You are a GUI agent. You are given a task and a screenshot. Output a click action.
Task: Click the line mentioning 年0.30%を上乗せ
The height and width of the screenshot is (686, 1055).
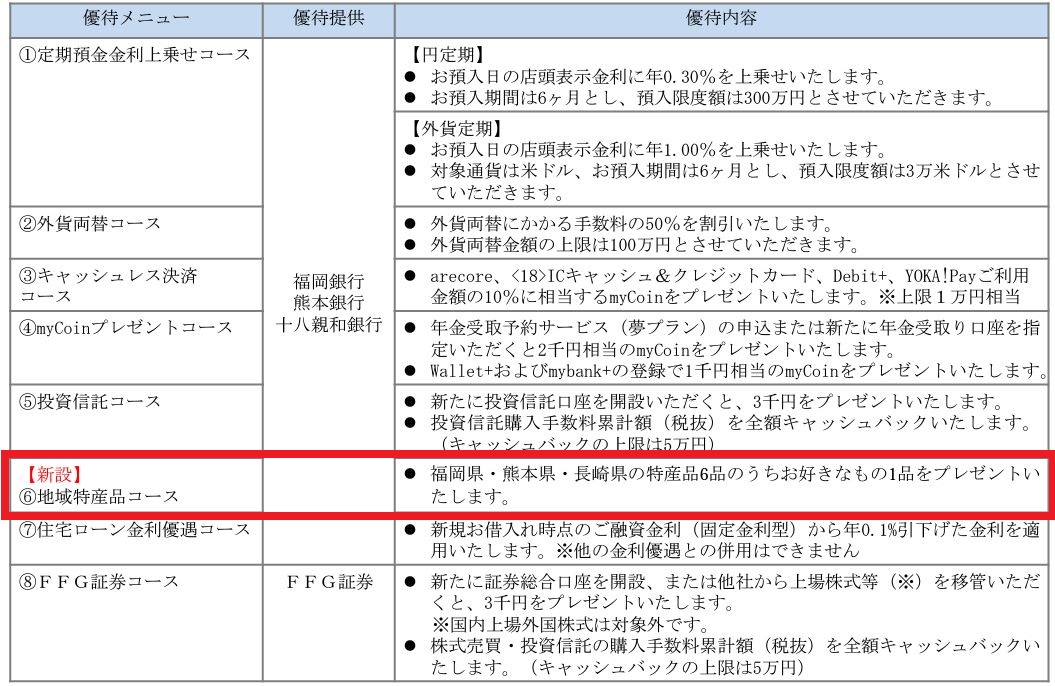659,76
